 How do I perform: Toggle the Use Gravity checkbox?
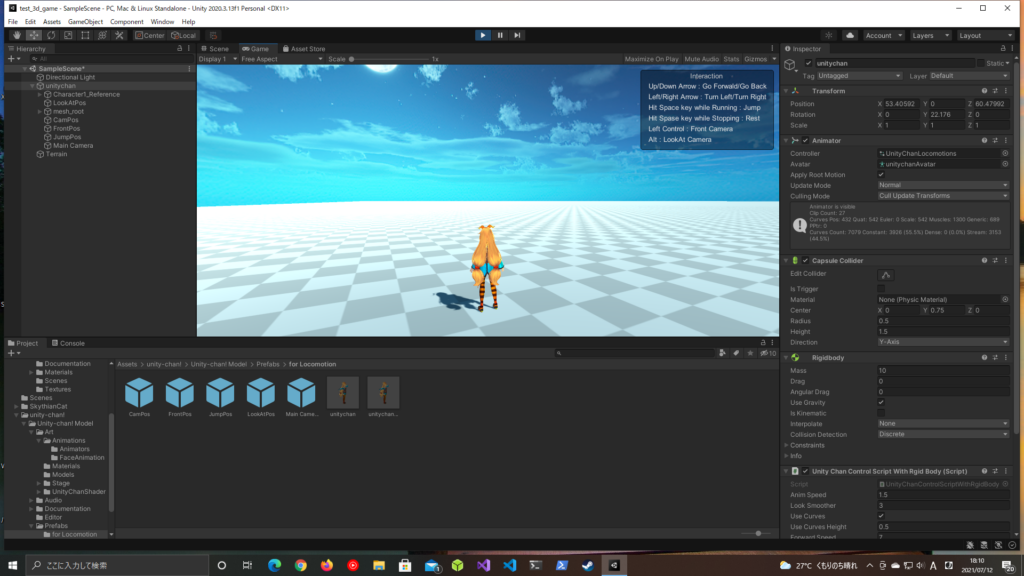[x=881, y=402]
